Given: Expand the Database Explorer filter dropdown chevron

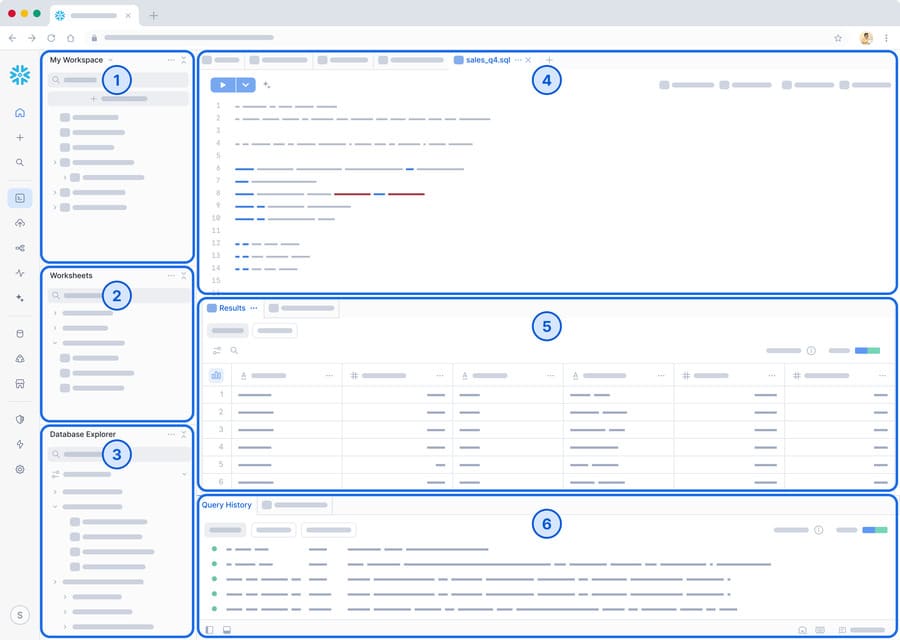Looking at the screenshot, I should [x=184, y=474].
